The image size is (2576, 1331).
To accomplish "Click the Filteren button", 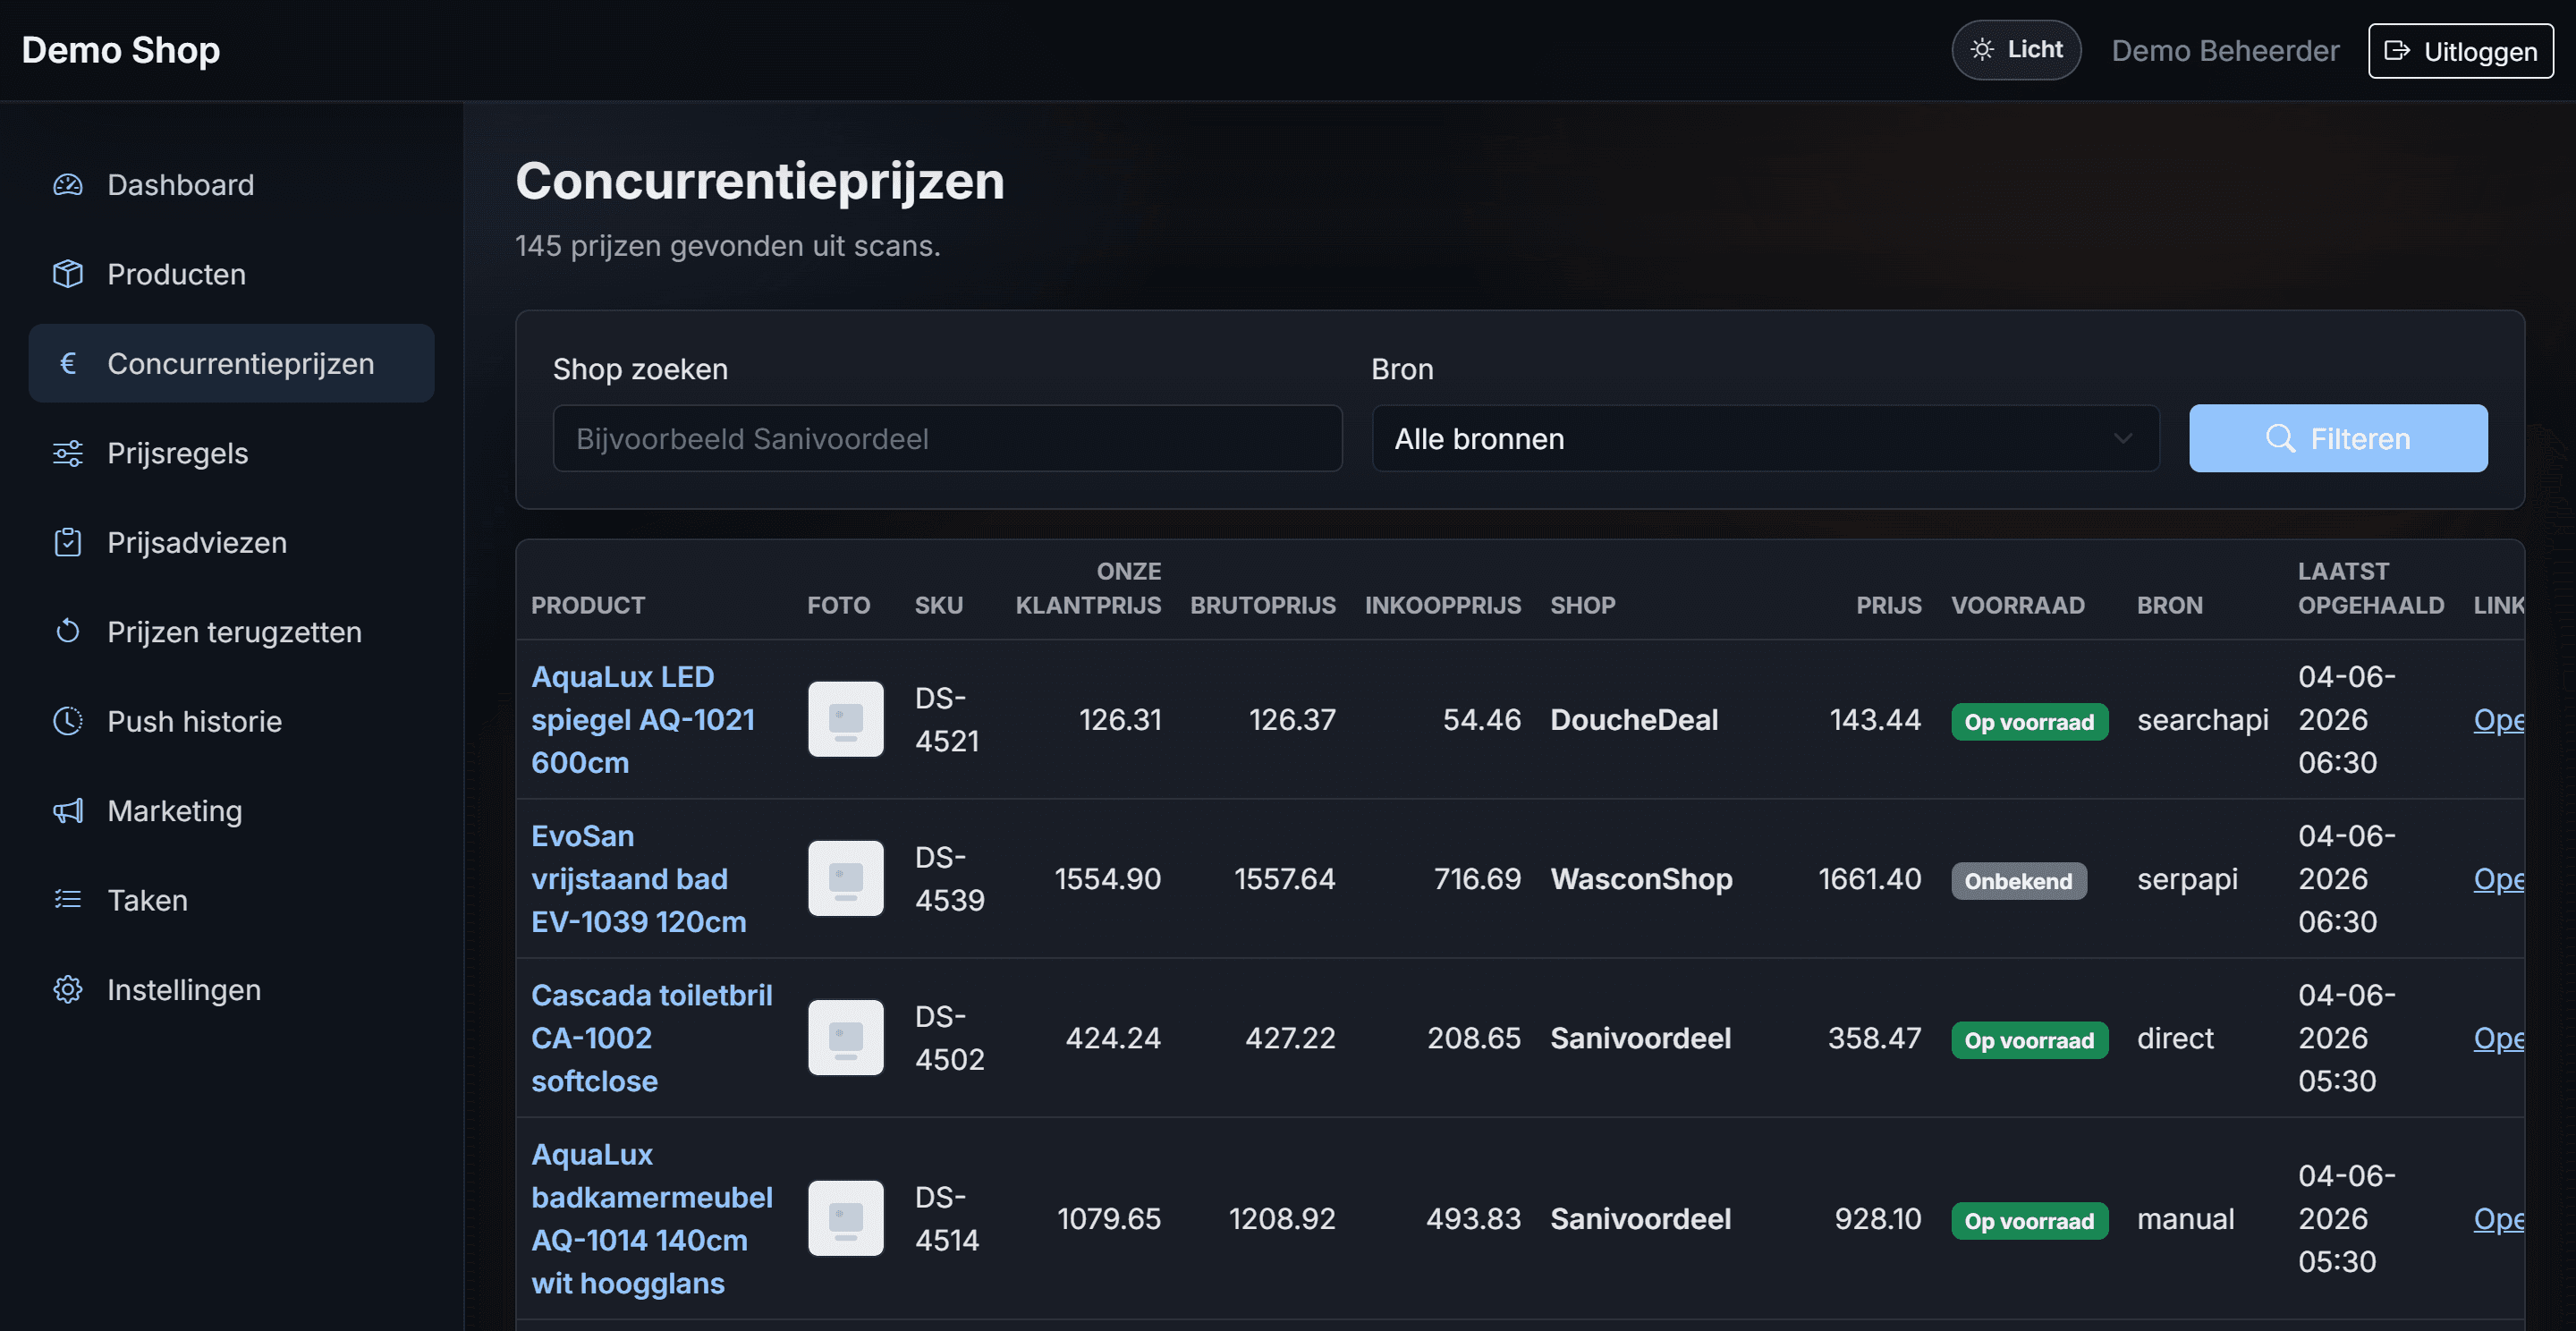I will pos(2338,438).
